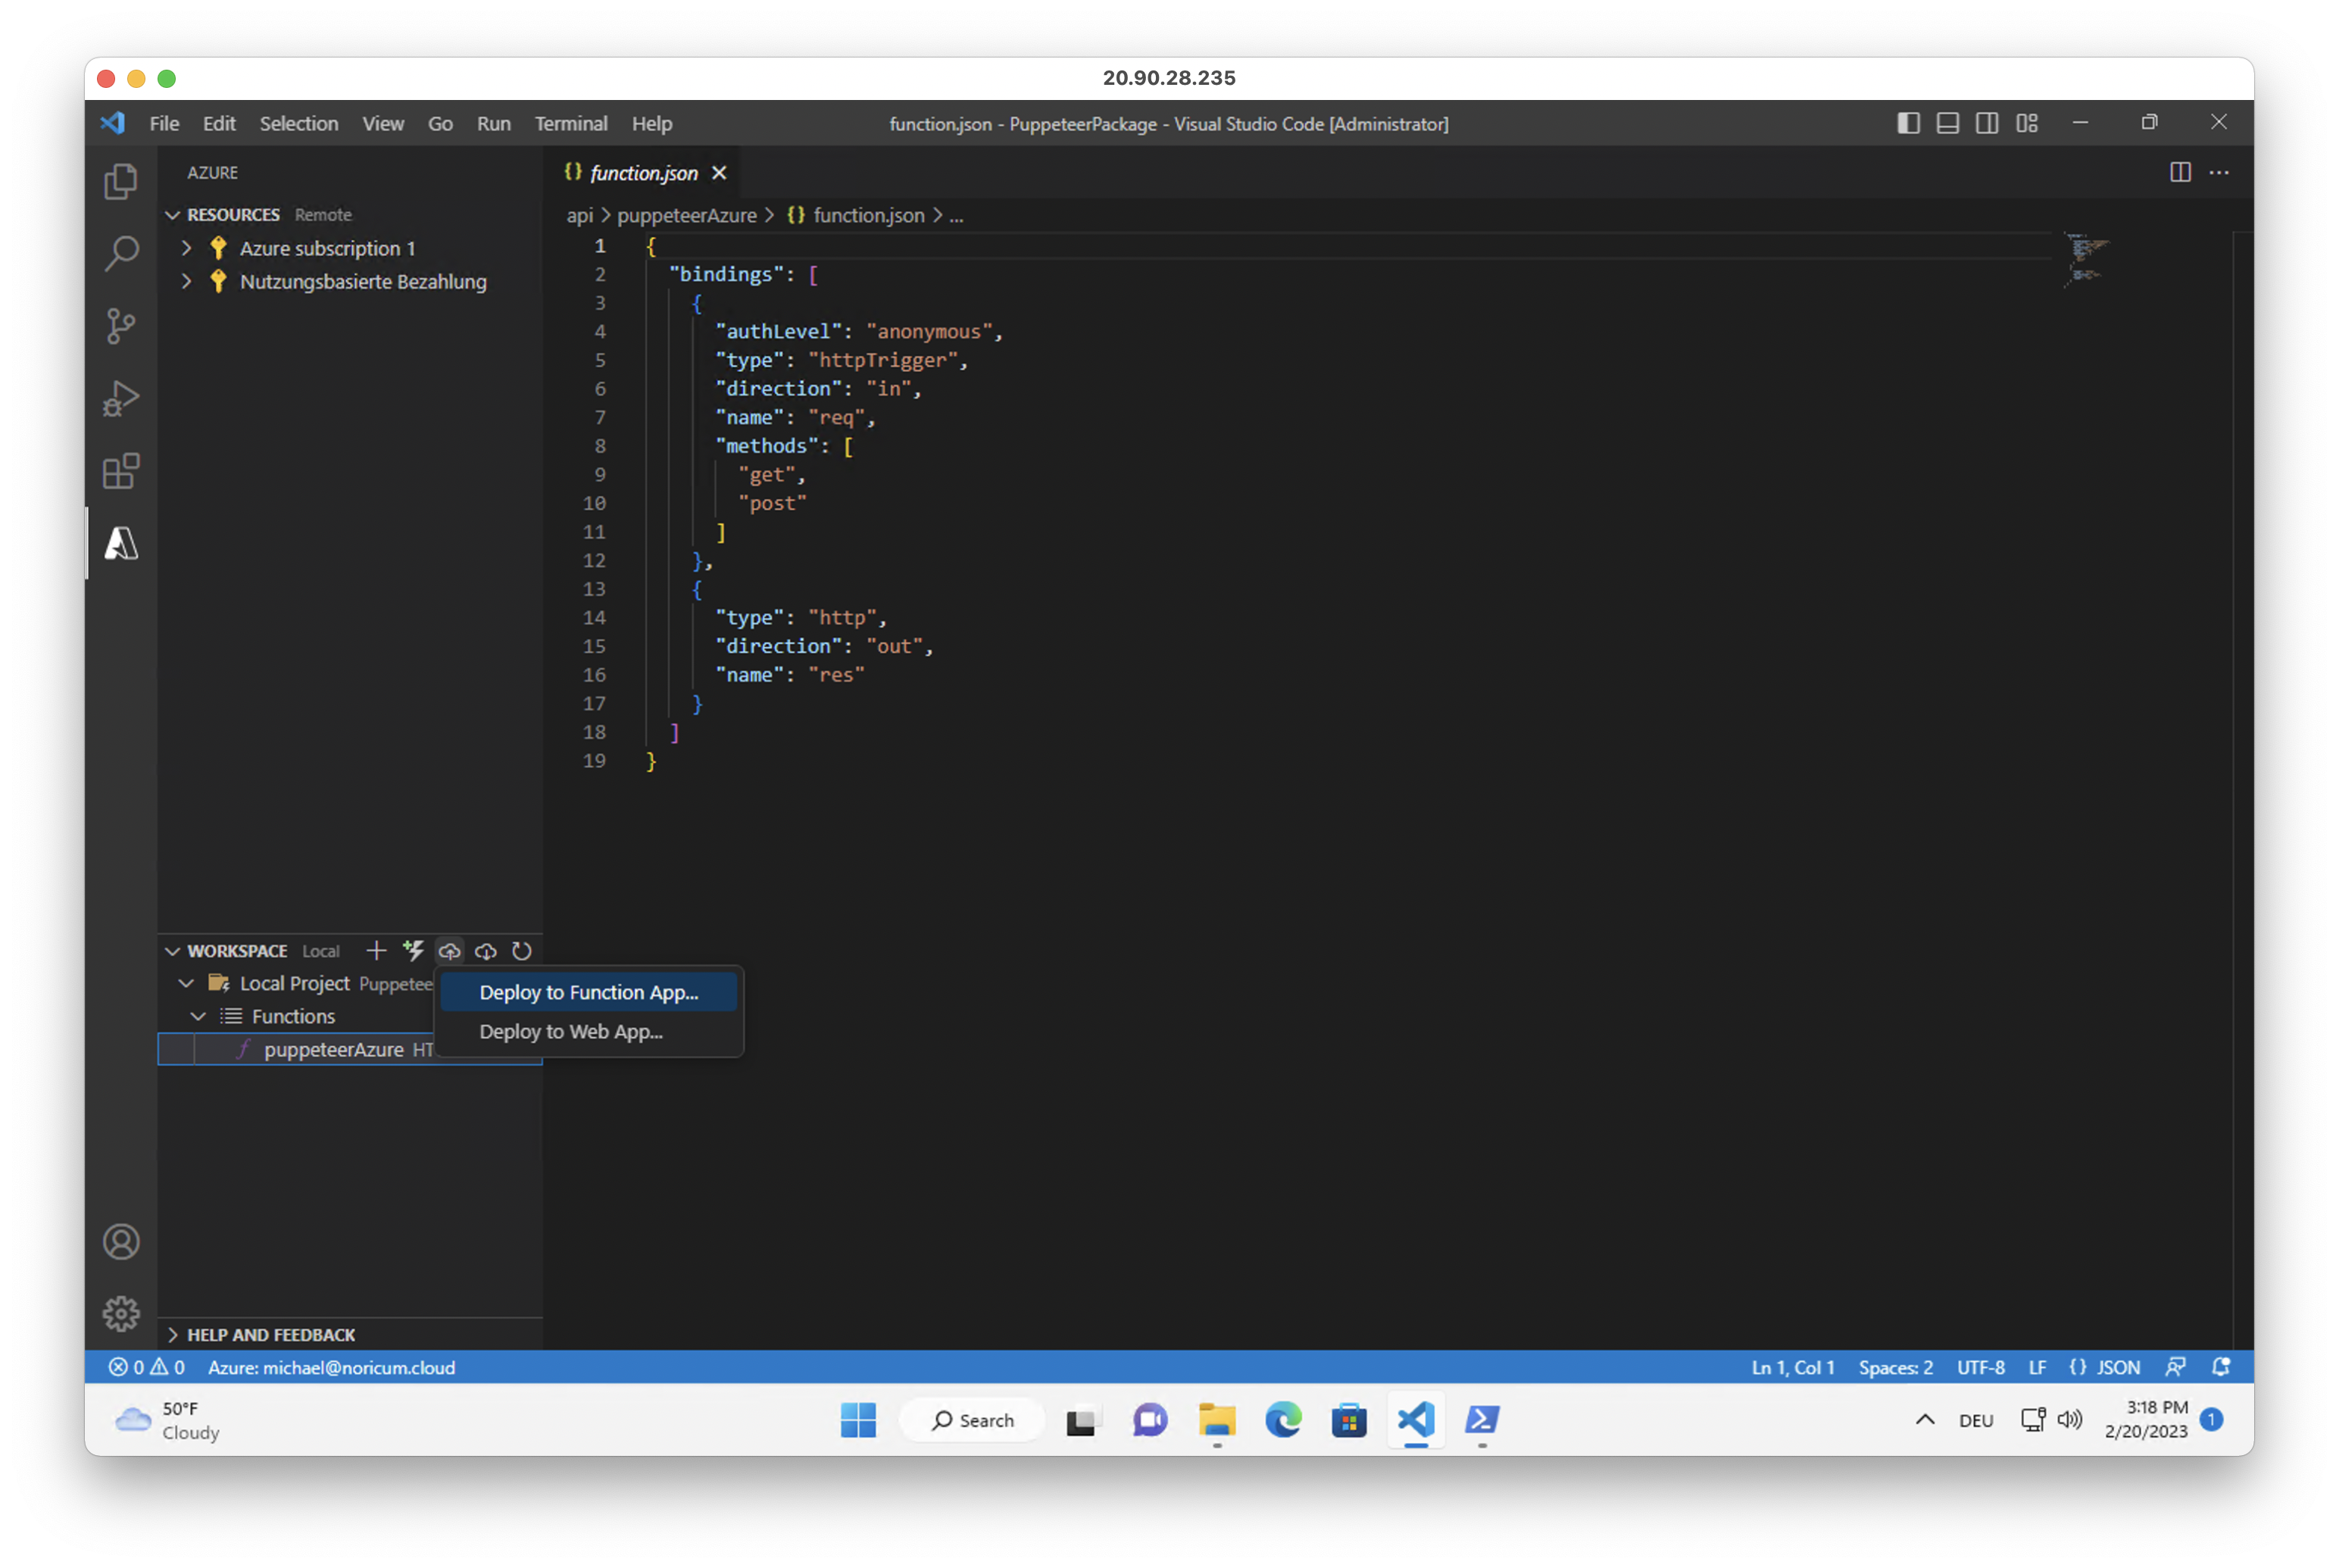The height and width of the screenshot is (1568, 2339).
Task: Open the Explorer view in activity bar
Action: (121, 181)
